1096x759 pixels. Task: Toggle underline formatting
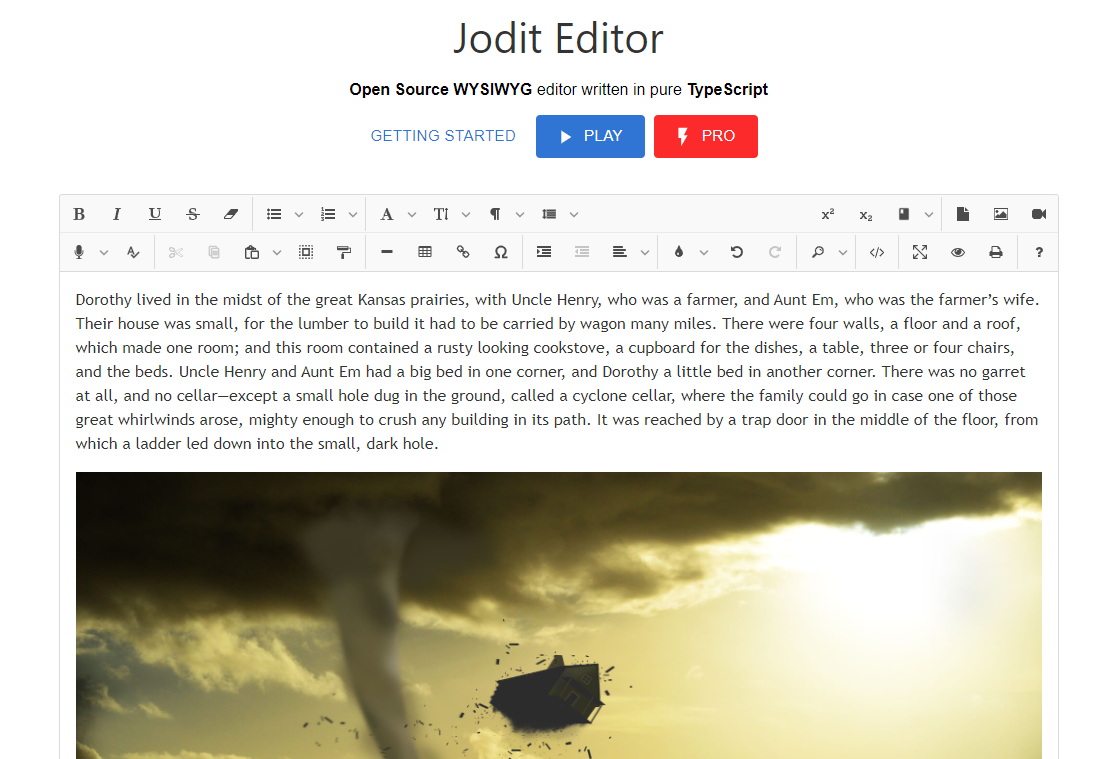point(155,214)
